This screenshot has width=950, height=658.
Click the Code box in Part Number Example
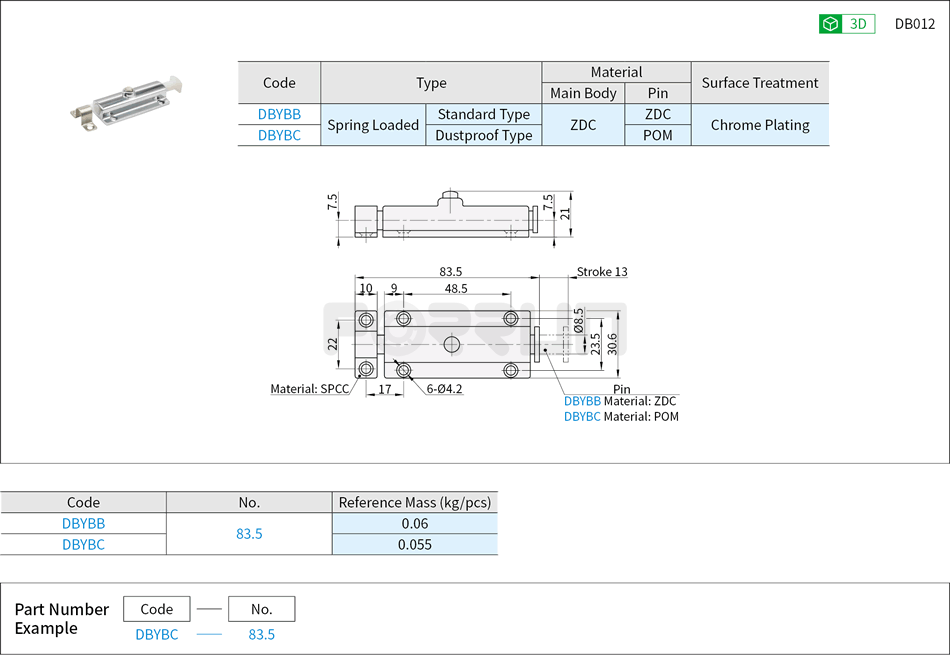tap(156, 608)
